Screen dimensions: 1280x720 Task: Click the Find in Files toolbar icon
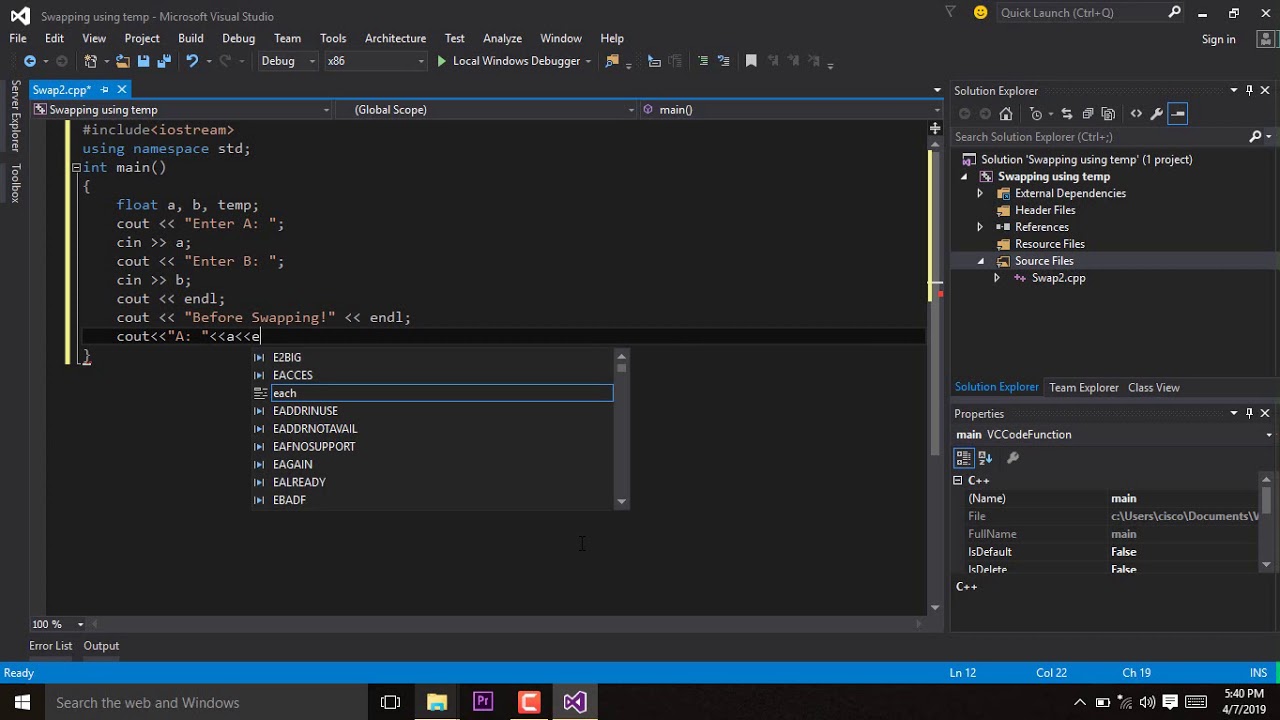click(612, 61)
